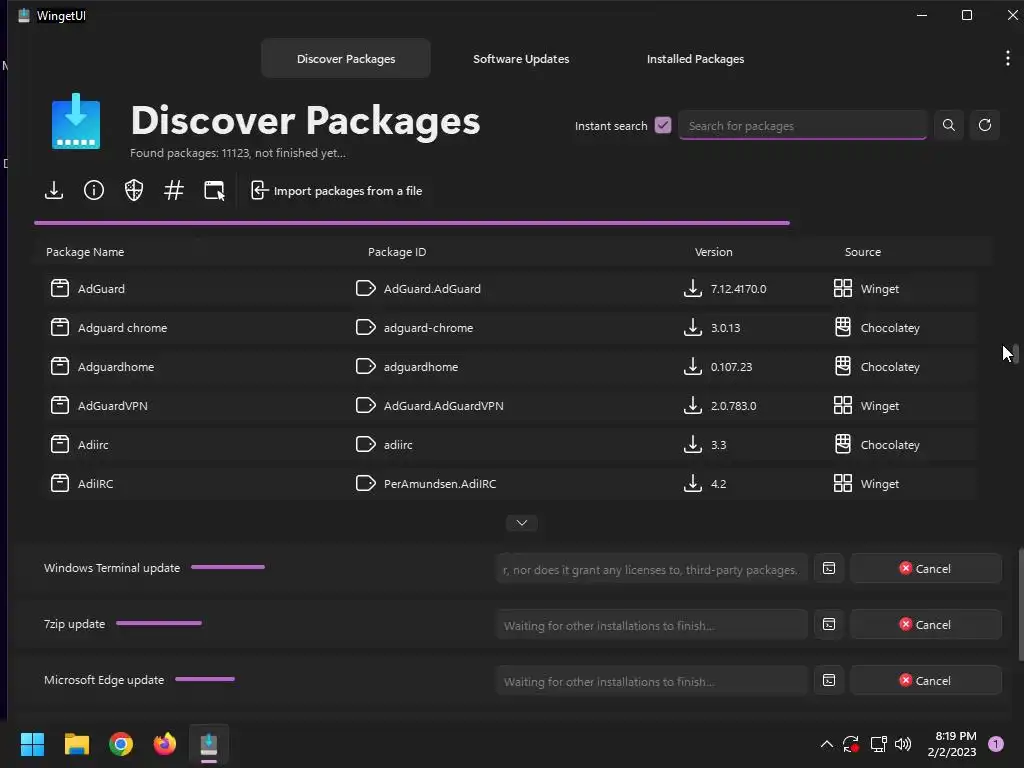Image resolution: width=1024 pixels, height=768 pixels.
Task: Open the Installed Packages tab
Action: point(695,59)
